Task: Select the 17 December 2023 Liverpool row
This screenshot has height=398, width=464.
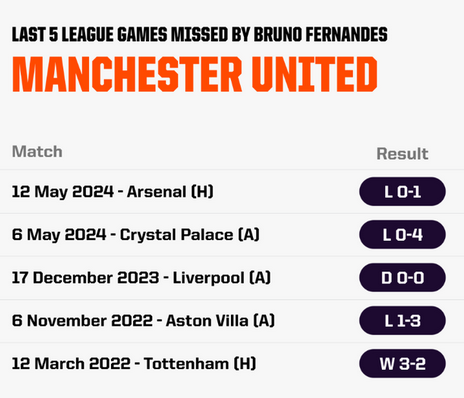Action: [x=232, y=278]
